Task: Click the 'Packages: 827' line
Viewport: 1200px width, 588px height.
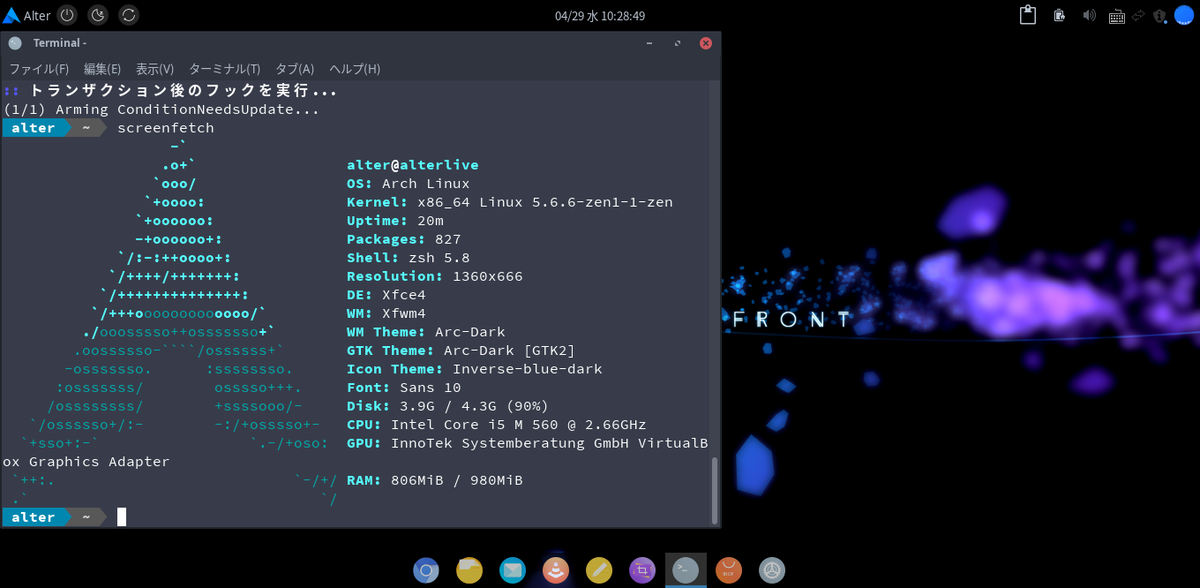Action: click(404, 239)
